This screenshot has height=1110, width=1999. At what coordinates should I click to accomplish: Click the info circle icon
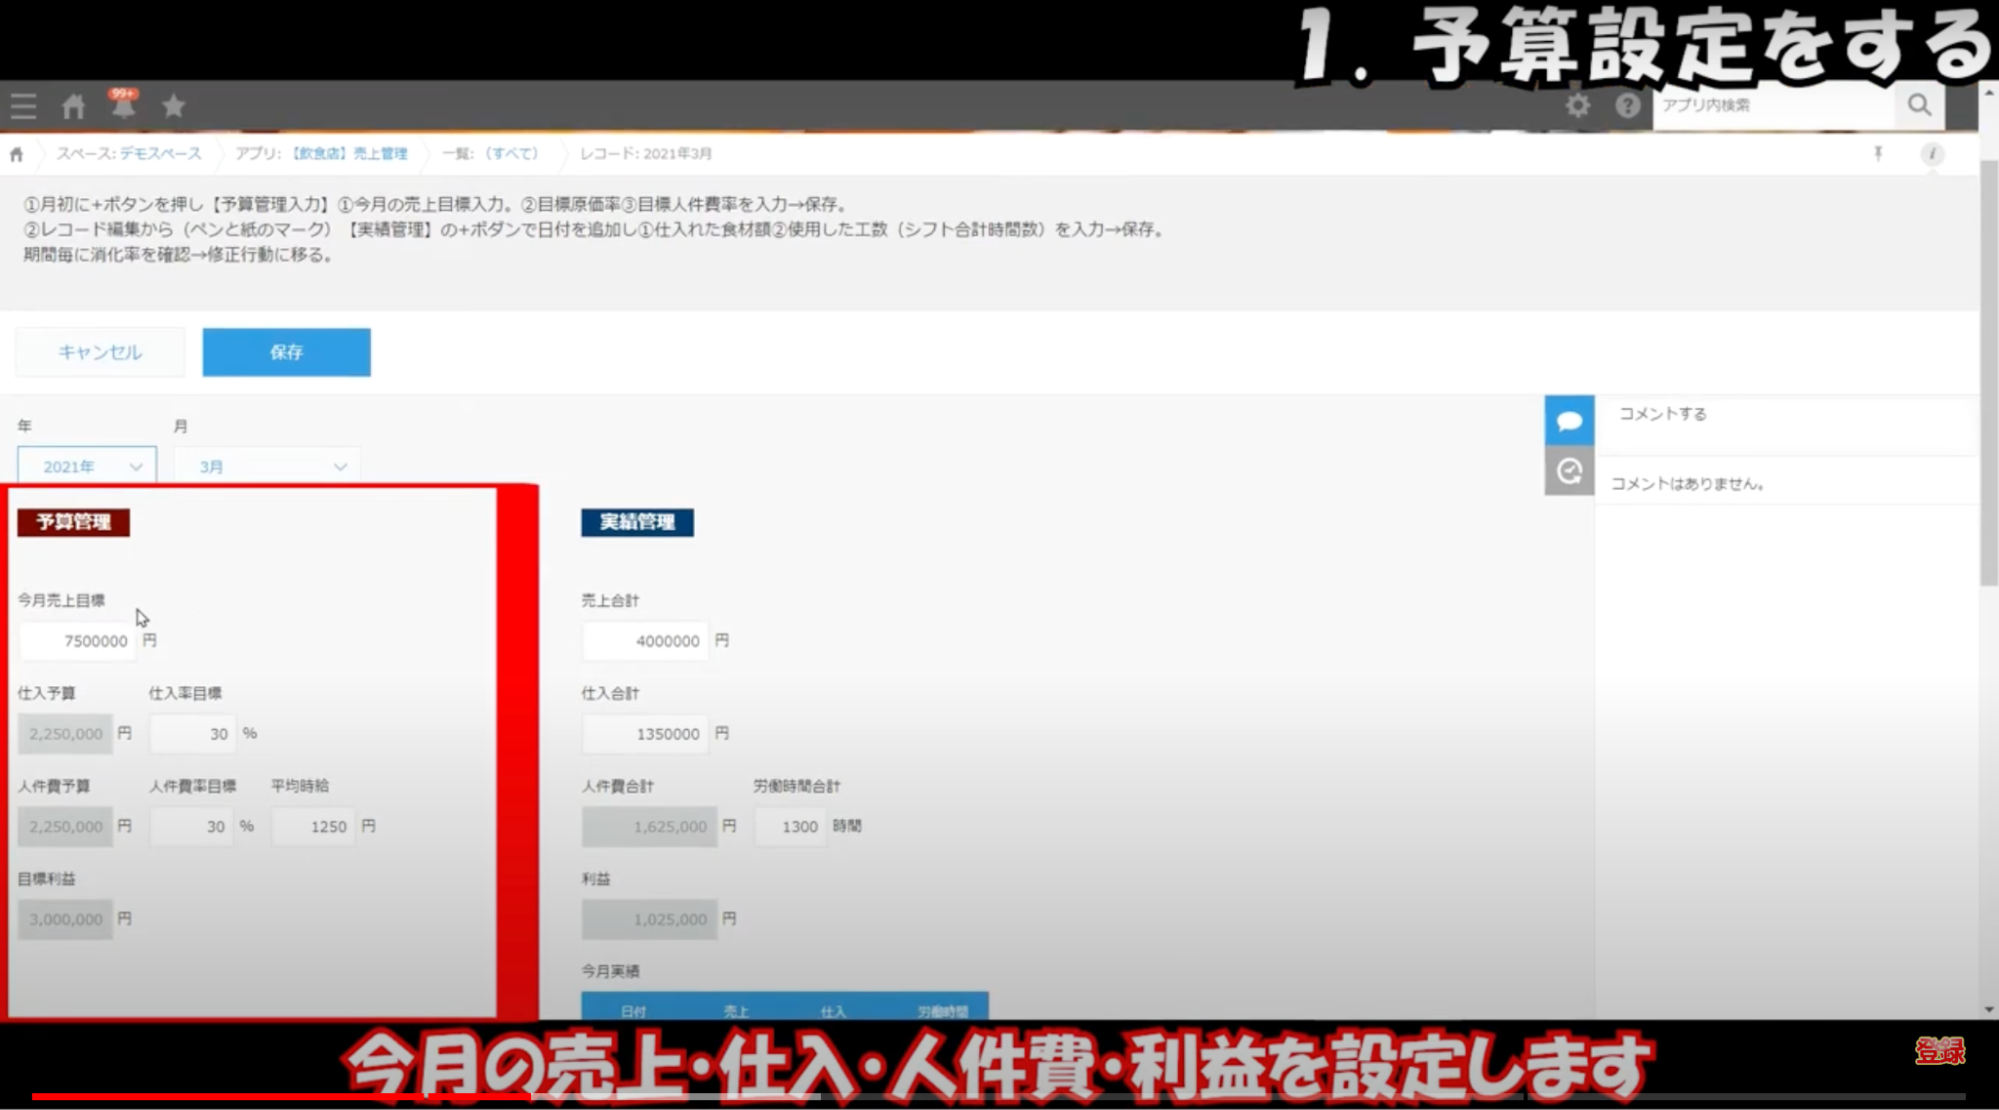click(x=1931, y=154)
